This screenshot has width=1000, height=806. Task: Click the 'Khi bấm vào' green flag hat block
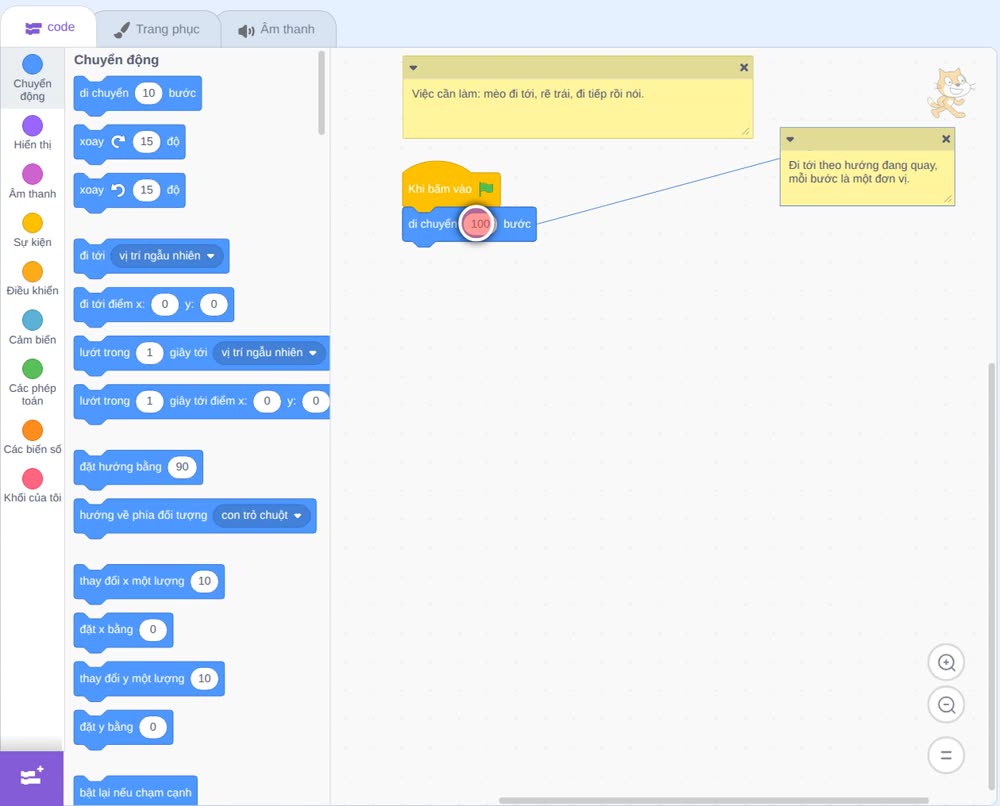[x=451, y=187]
